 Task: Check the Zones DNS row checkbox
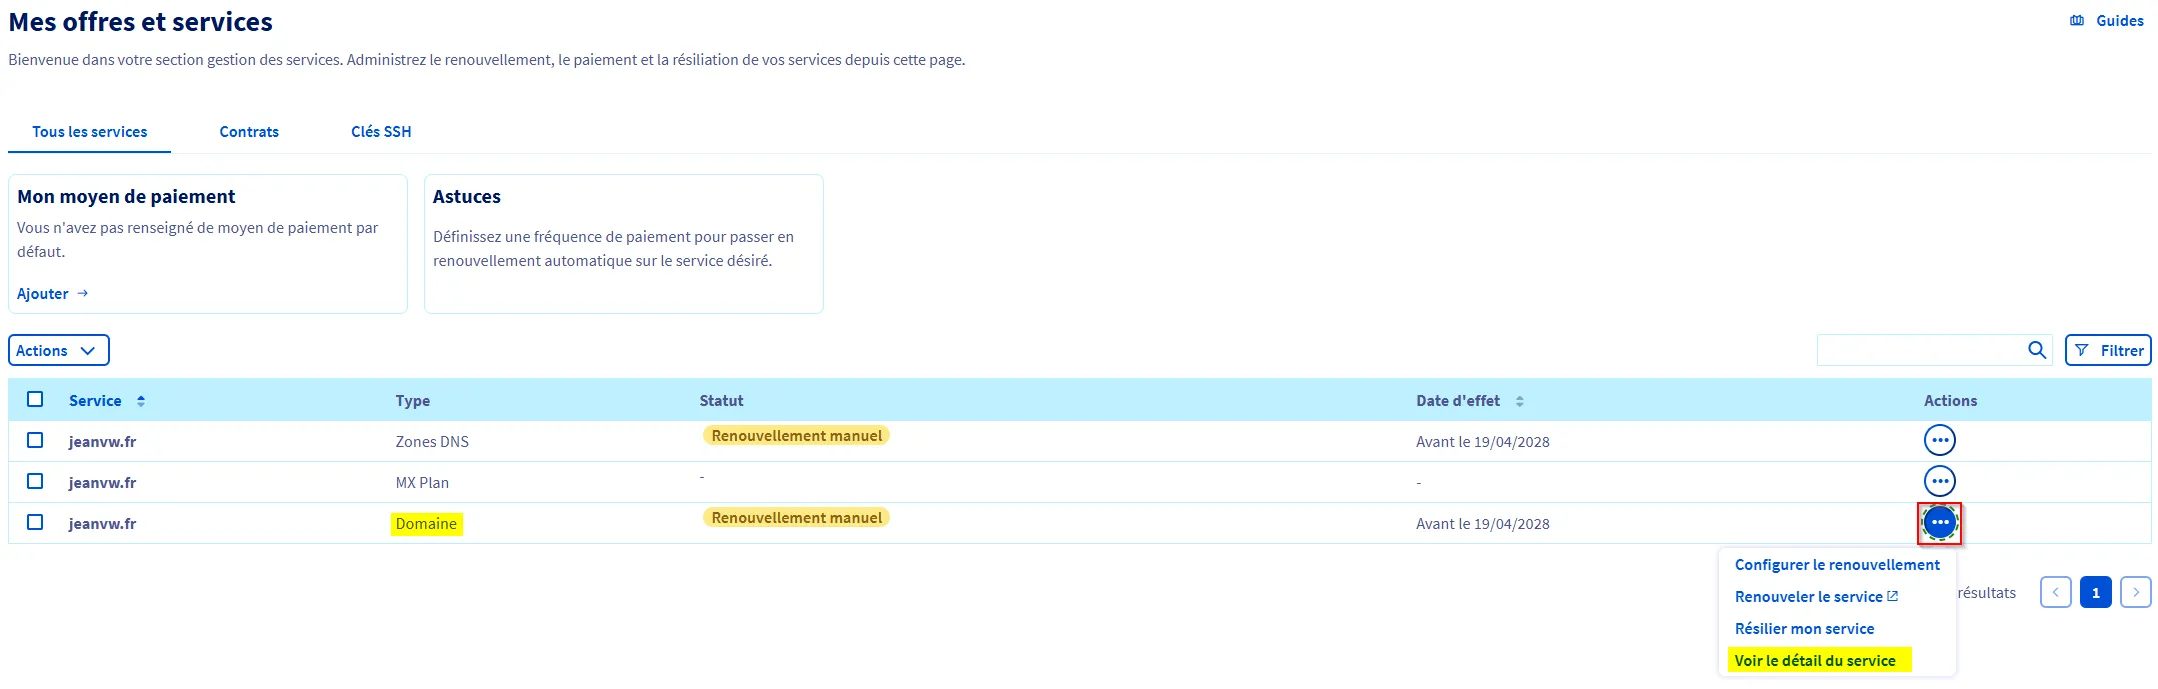pyautogui.click(x=35, y=440)
